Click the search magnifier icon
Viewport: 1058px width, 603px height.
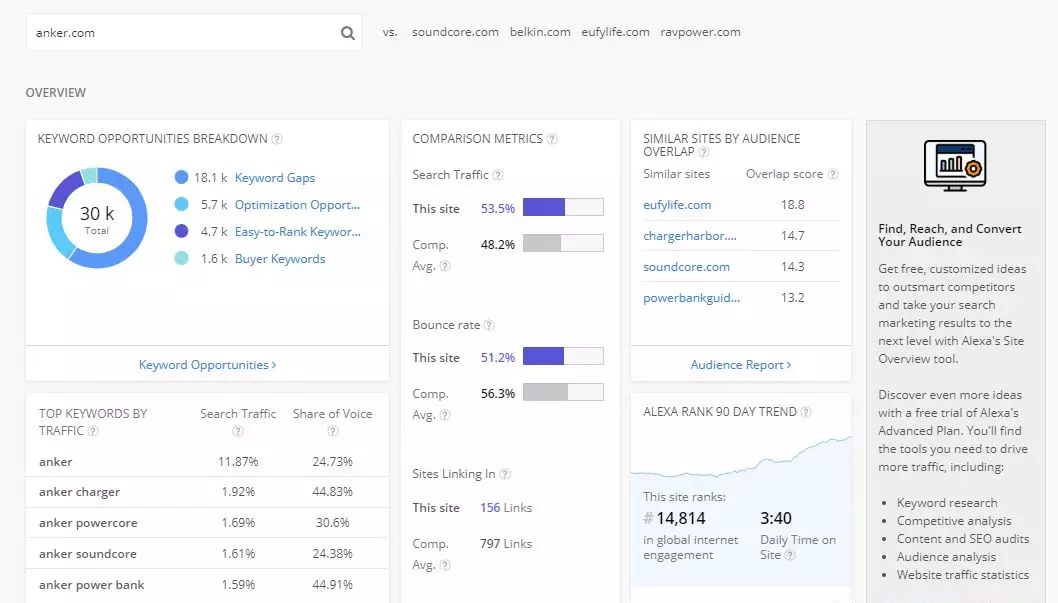[x=347, y=33]
